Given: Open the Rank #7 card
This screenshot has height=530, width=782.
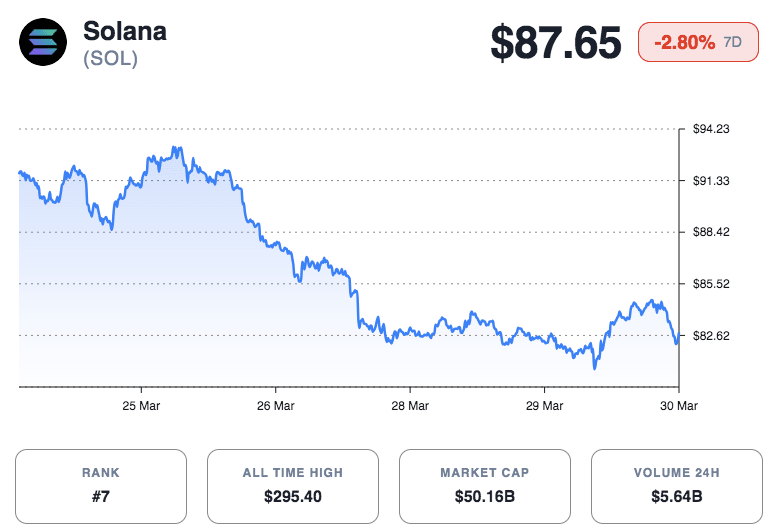Looking at the screenshot, I should pos(102,486).
